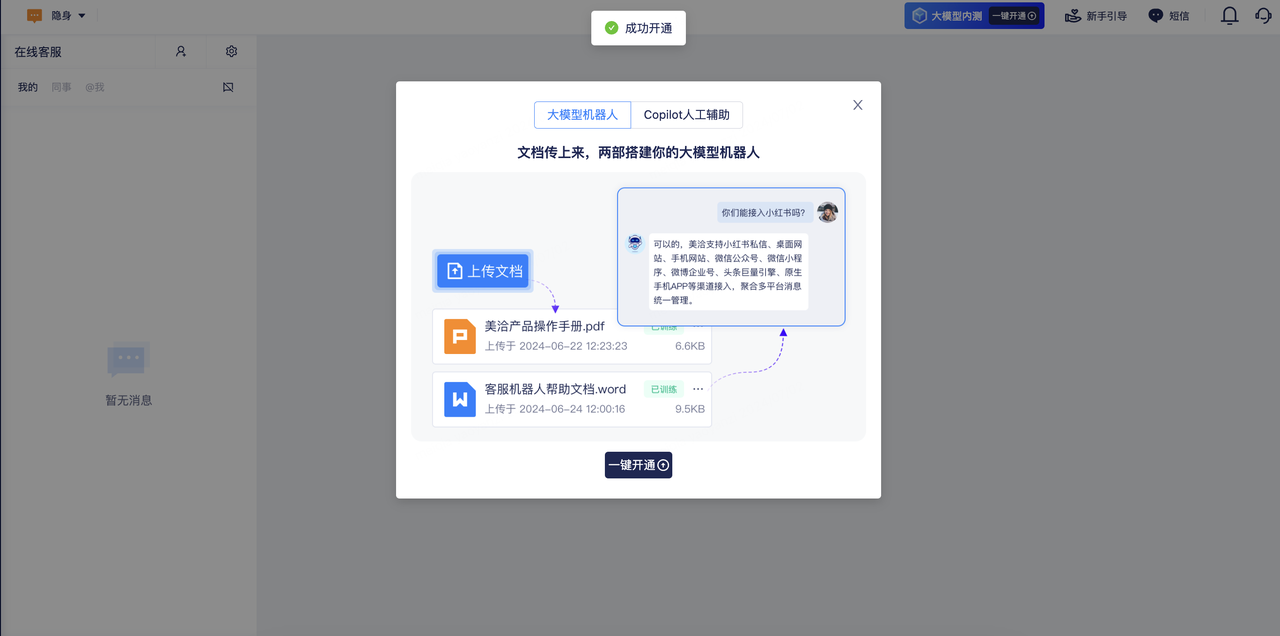Click the 暂无消息 empty message icon
This screenshot has width=1280, height=636.
(128, 360)
